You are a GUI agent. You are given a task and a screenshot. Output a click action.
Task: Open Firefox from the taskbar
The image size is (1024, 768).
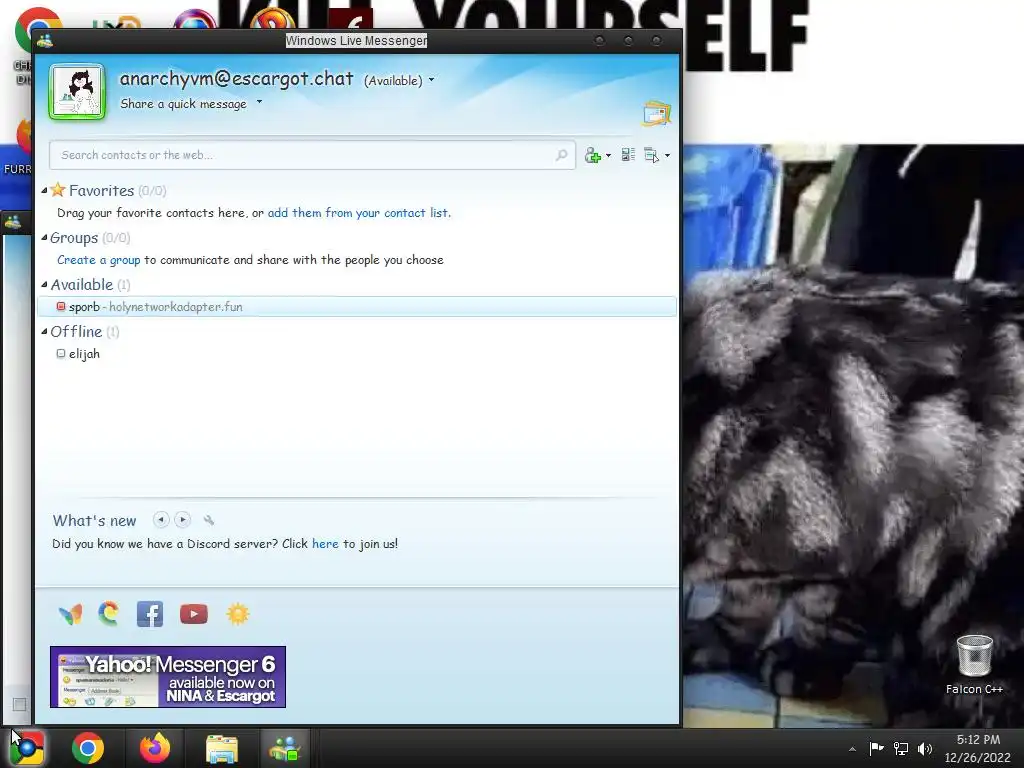pos(155,748)
